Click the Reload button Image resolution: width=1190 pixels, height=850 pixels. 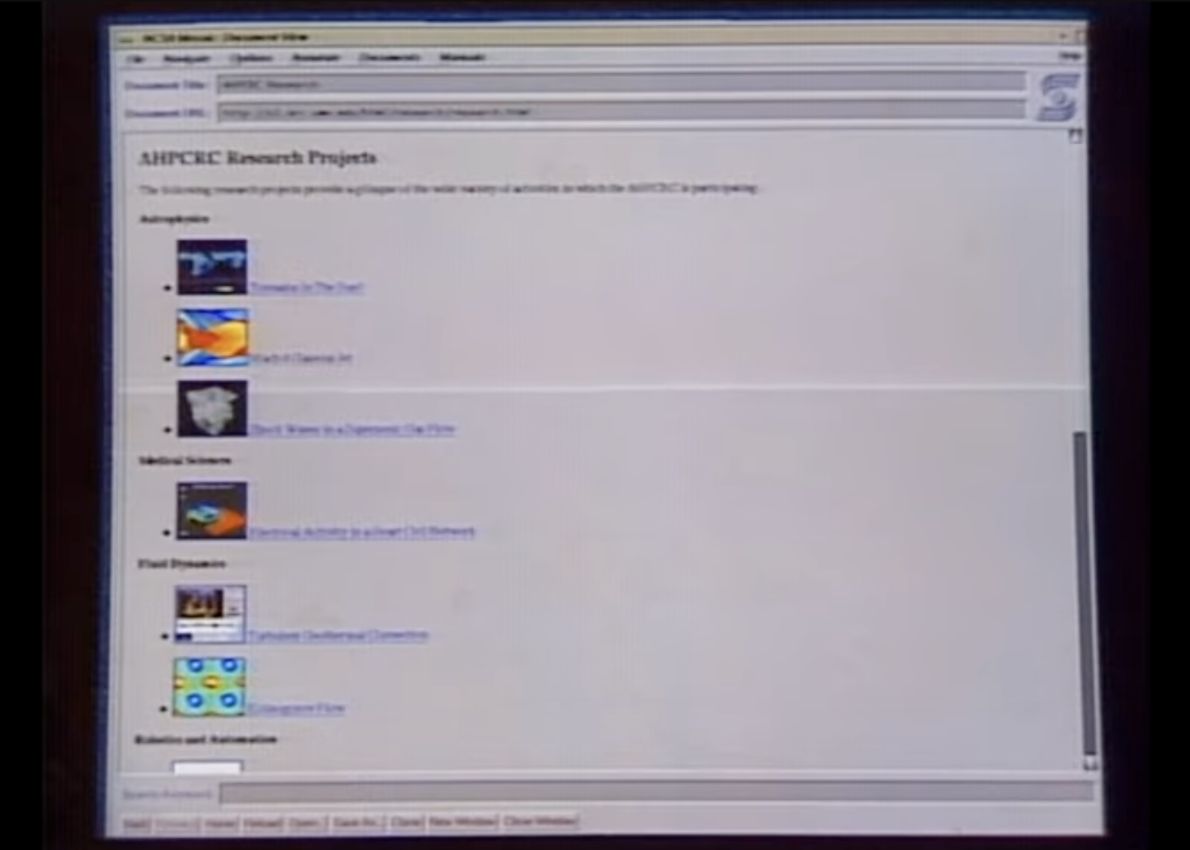263,823
